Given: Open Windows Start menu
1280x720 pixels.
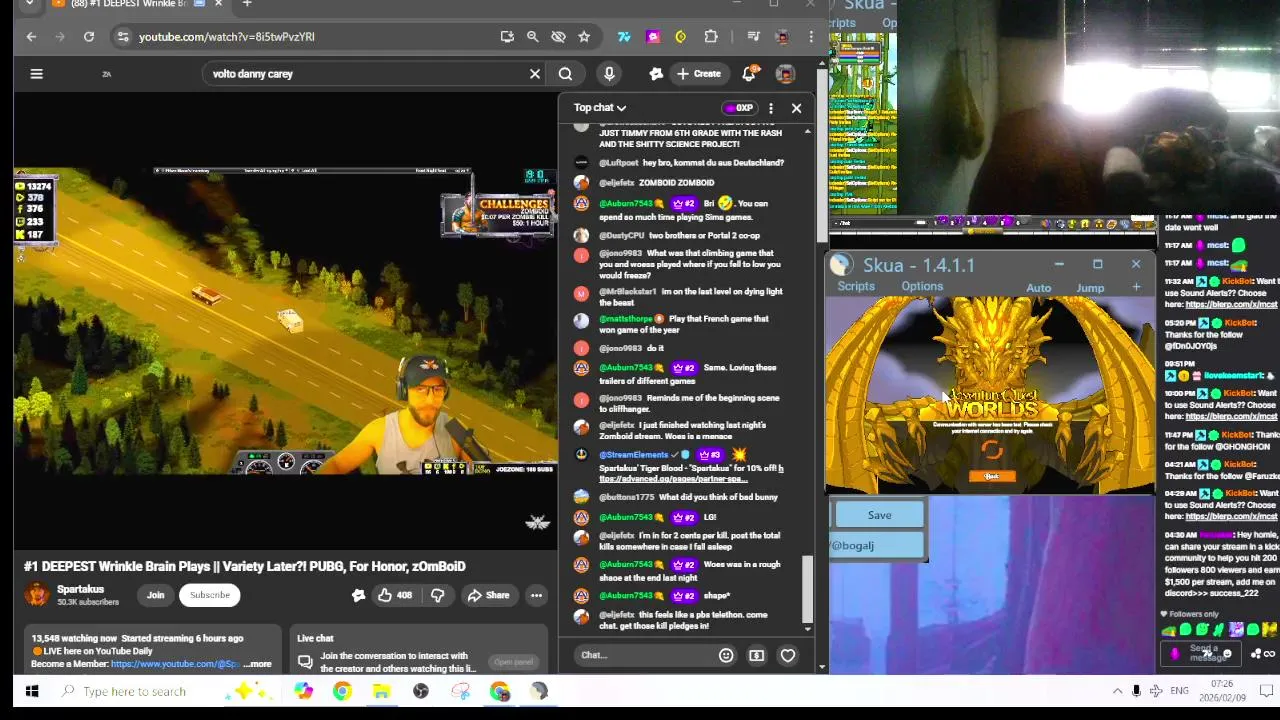Looking at the screenshot, I should point(32,691).
